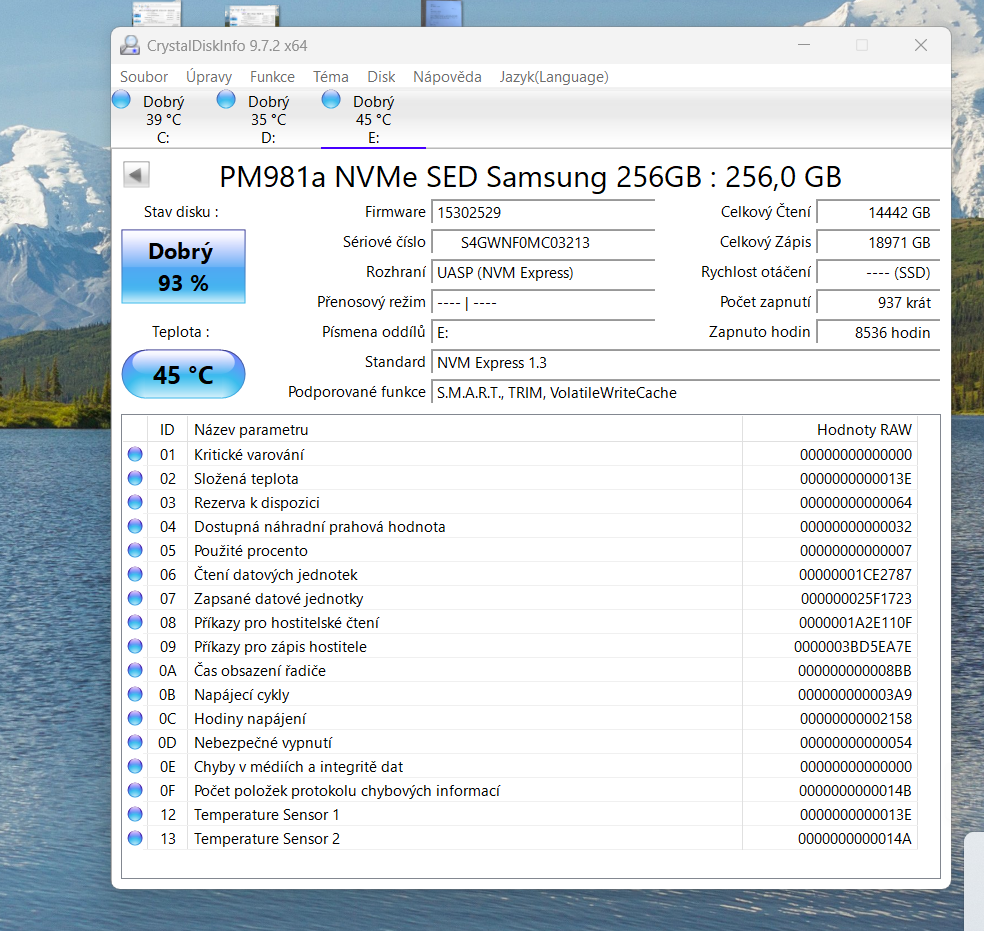
Task: Click the blue status dot beside Složená teplota
Action: 135,478
